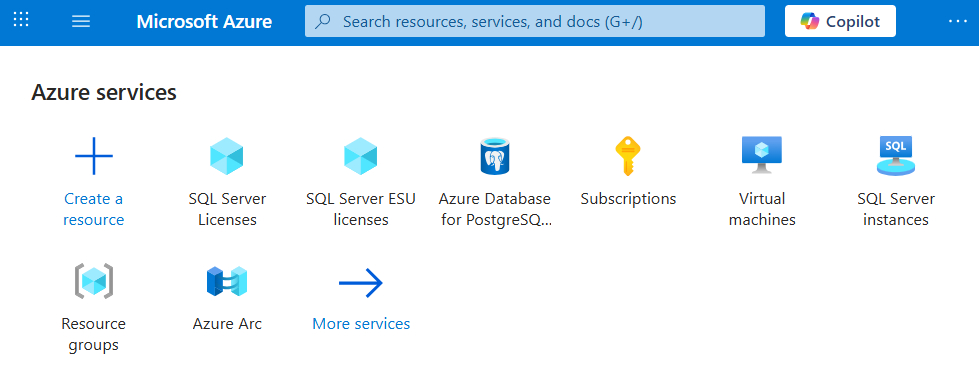The image size is (979, 379).
Task: Click the search magnifier icon
Action: [x=323, y=21]
